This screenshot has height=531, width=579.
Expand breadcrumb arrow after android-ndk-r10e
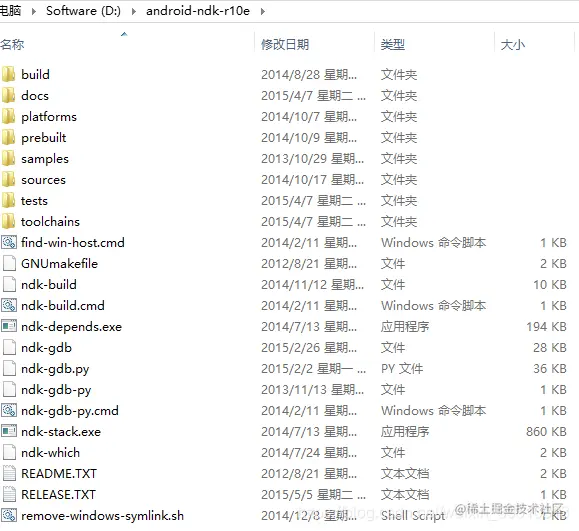pyautogui.click(x=263, y=11)
